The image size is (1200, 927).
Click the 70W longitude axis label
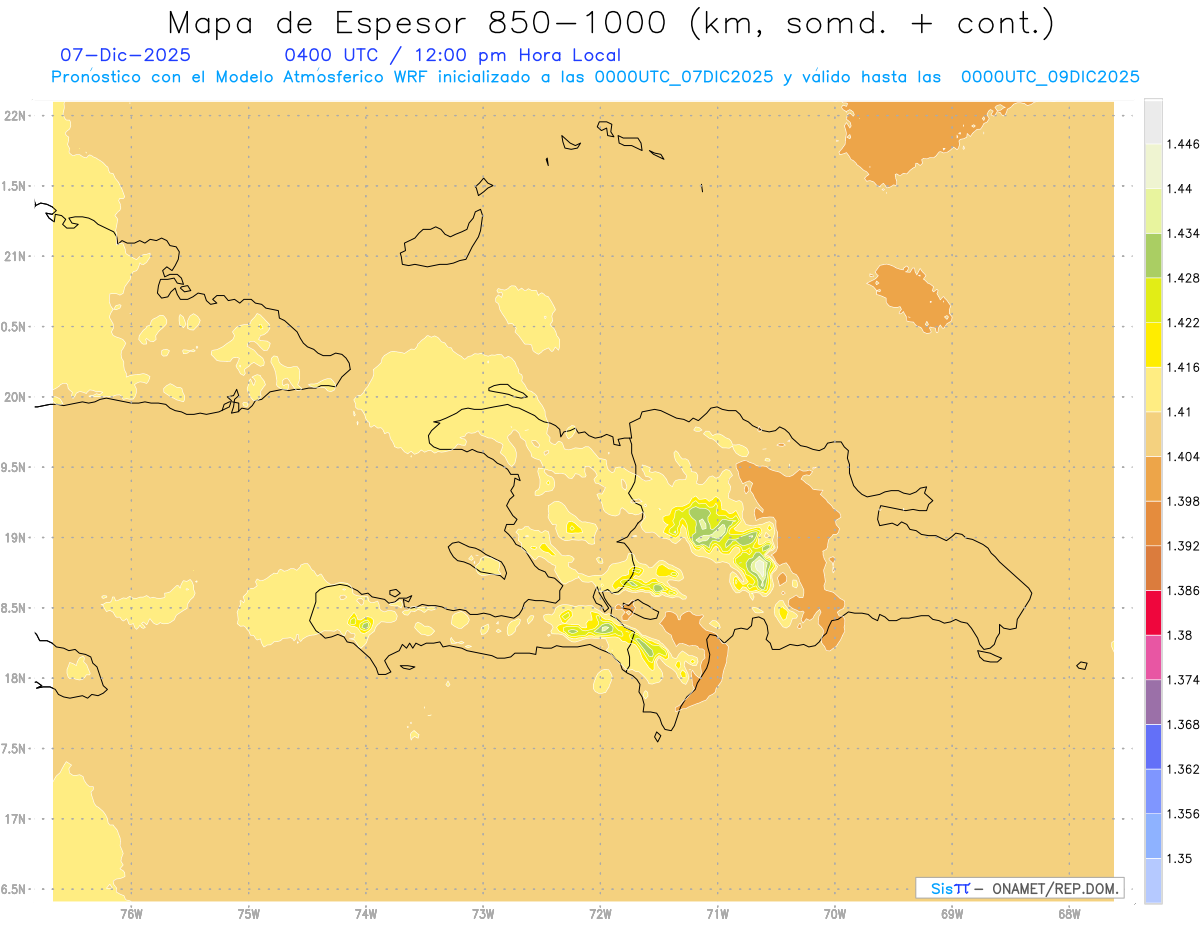tap(835, 913)
